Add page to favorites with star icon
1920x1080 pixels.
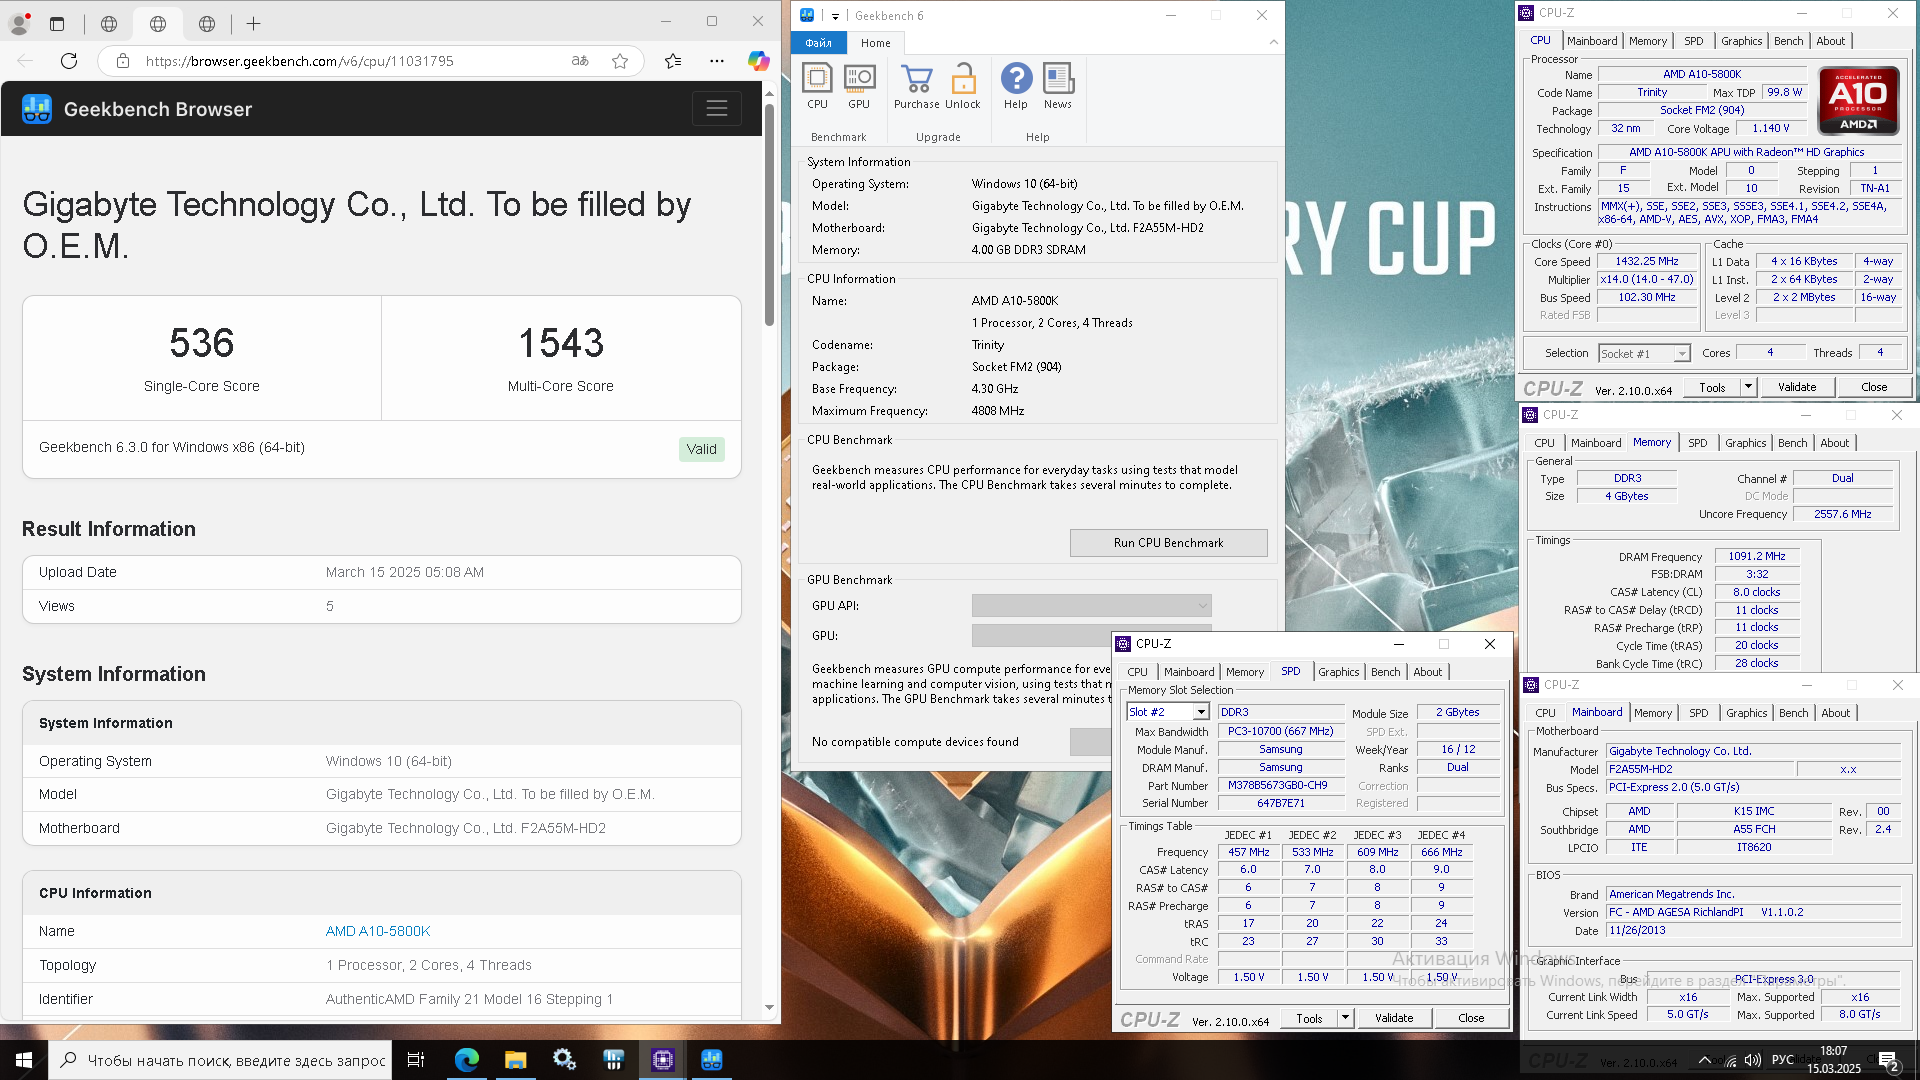[620, 61]
